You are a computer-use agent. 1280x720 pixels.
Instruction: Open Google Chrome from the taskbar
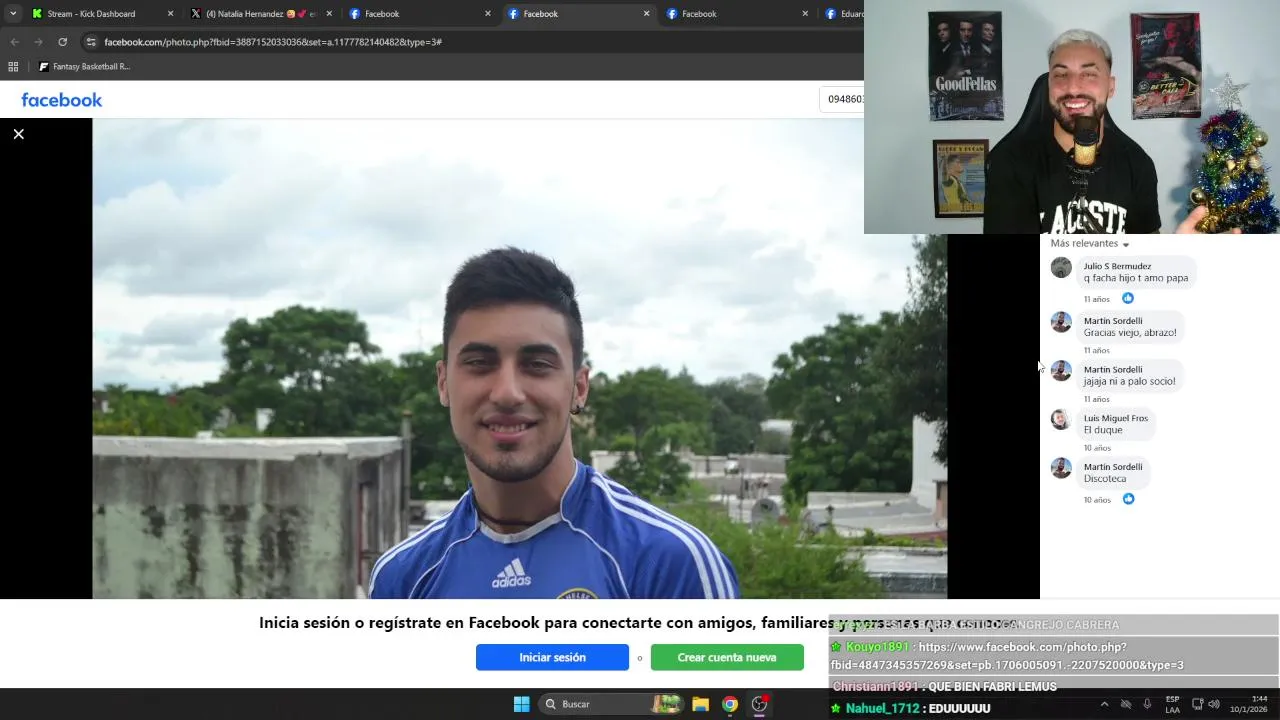click(x=730, y=704)
